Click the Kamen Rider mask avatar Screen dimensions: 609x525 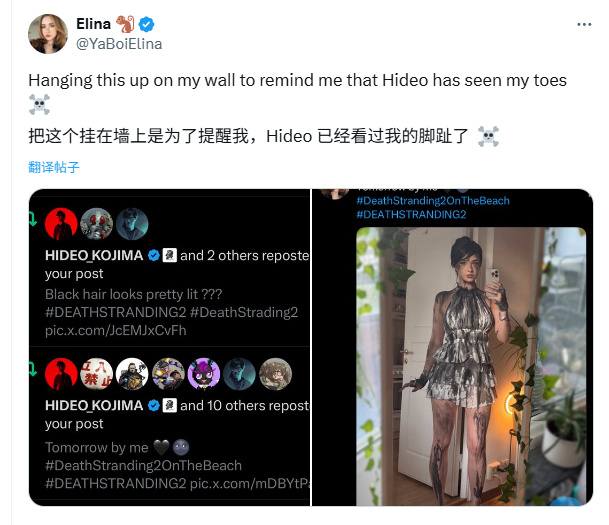96,224
